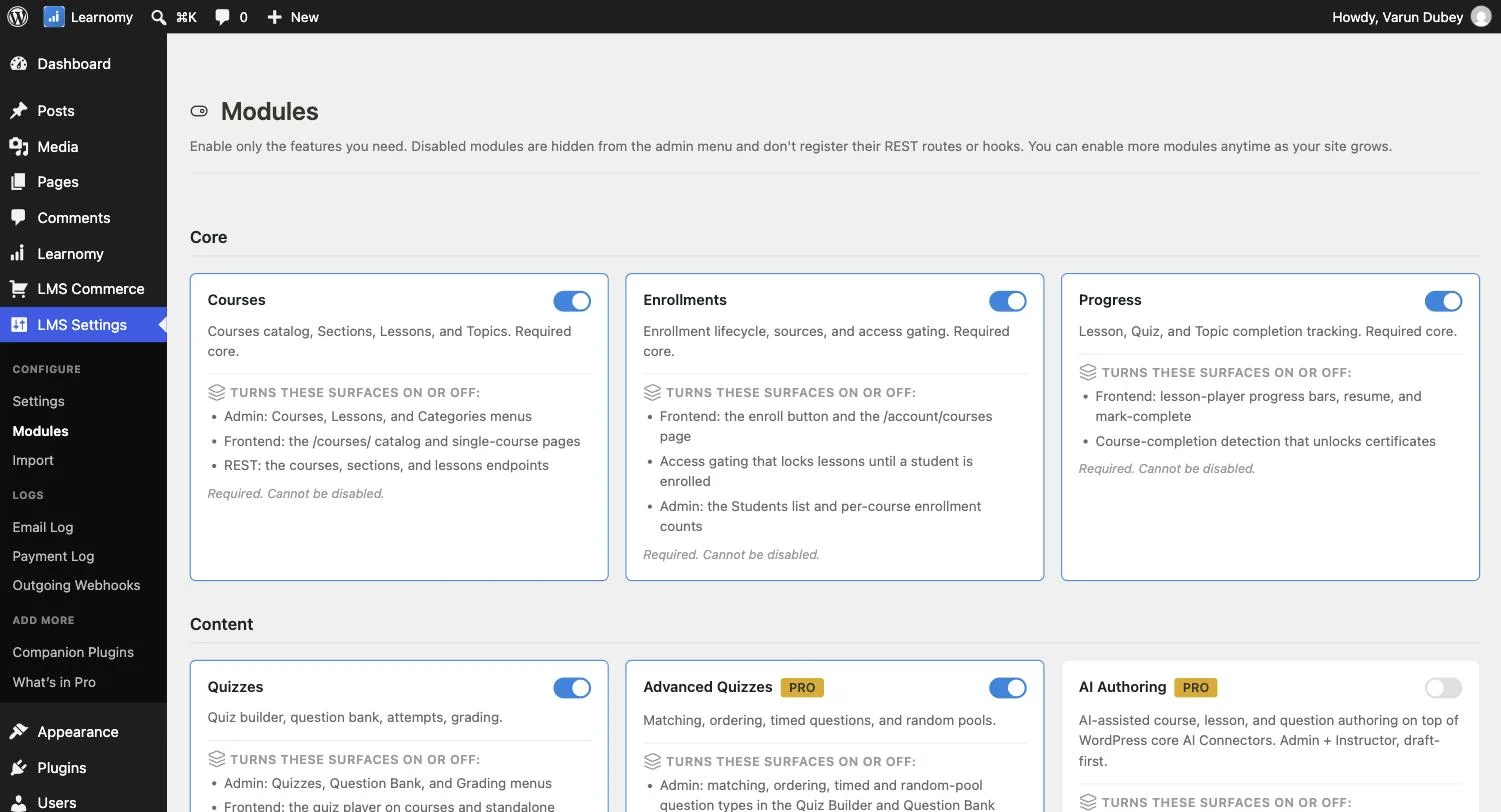1501x812 pixels.
Task: Click the layers icon in Courses card
Action: [216, 393]
